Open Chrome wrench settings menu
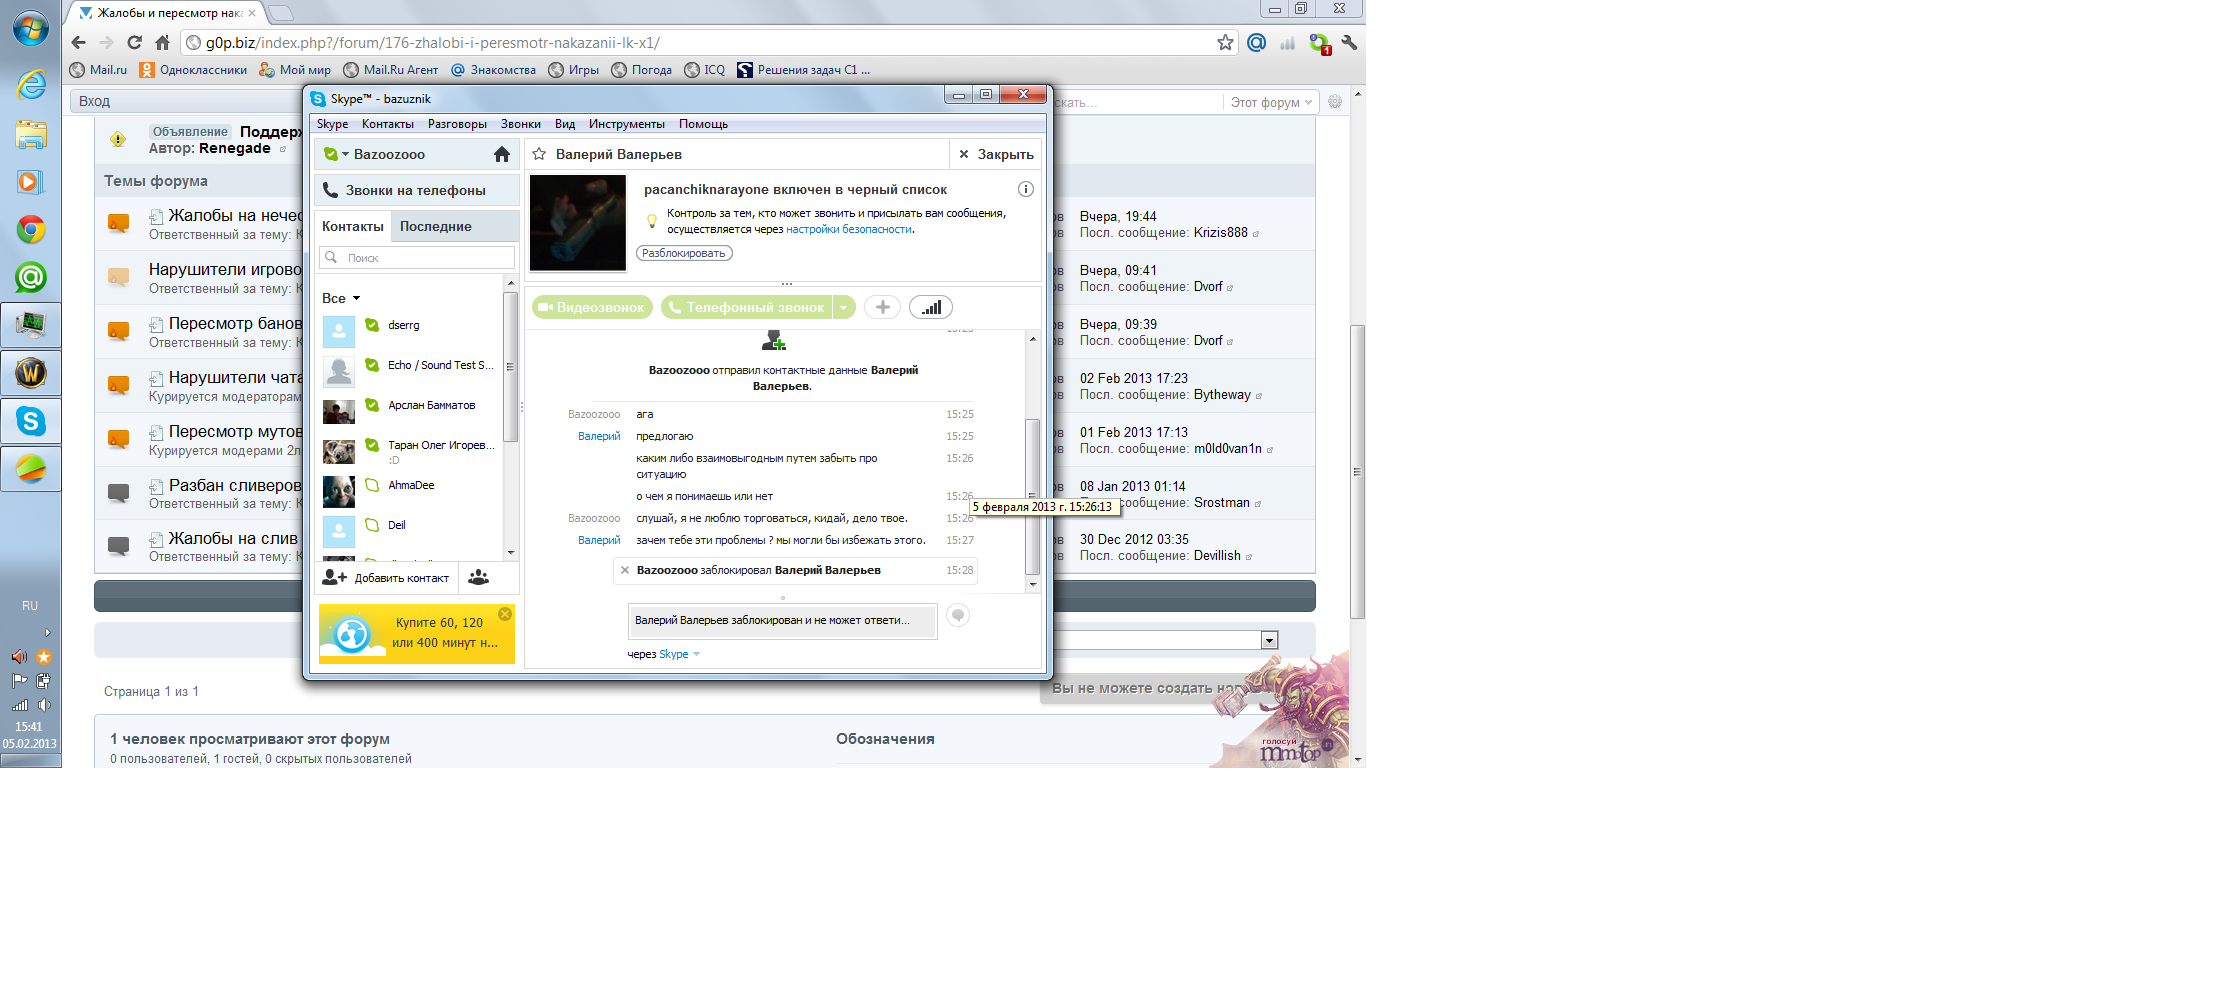The height and width of the screenshot is (1008, 2226). (x=1349, y=42)
